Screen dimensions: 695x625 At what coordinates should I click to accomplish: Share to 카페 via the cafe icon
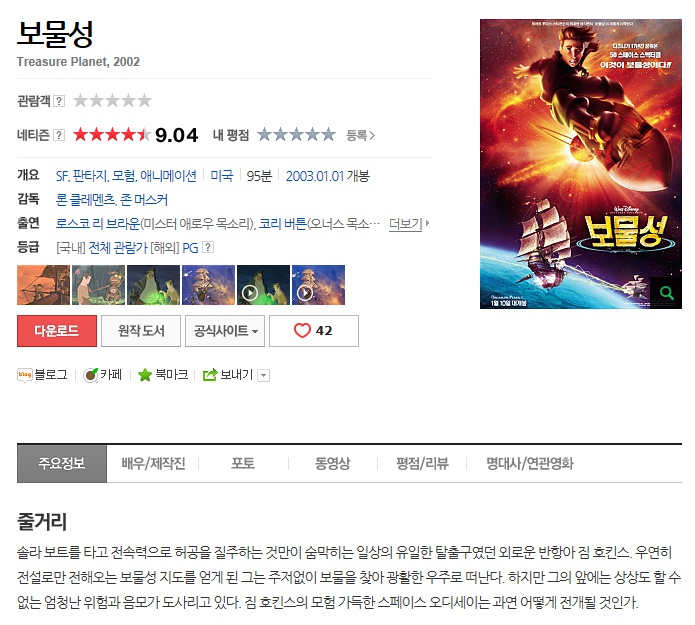90,375
